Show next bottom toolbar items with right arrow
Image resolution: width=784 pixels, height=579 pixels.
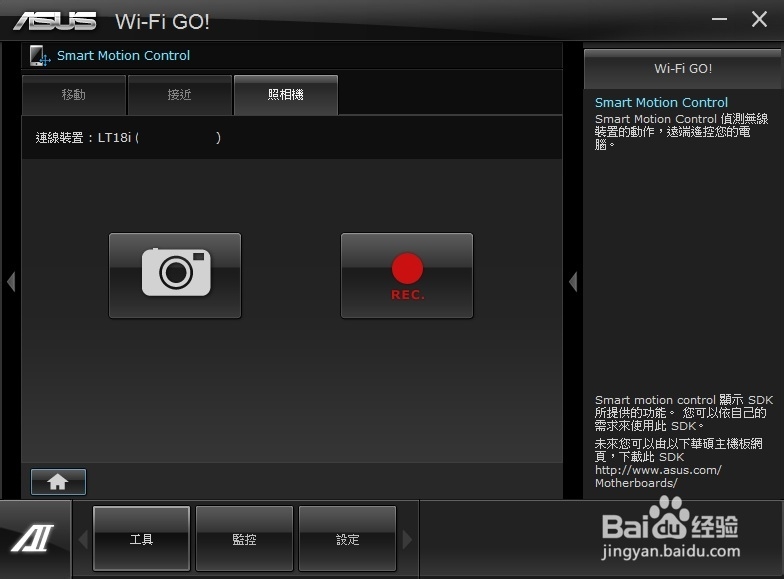click(407, 539)
